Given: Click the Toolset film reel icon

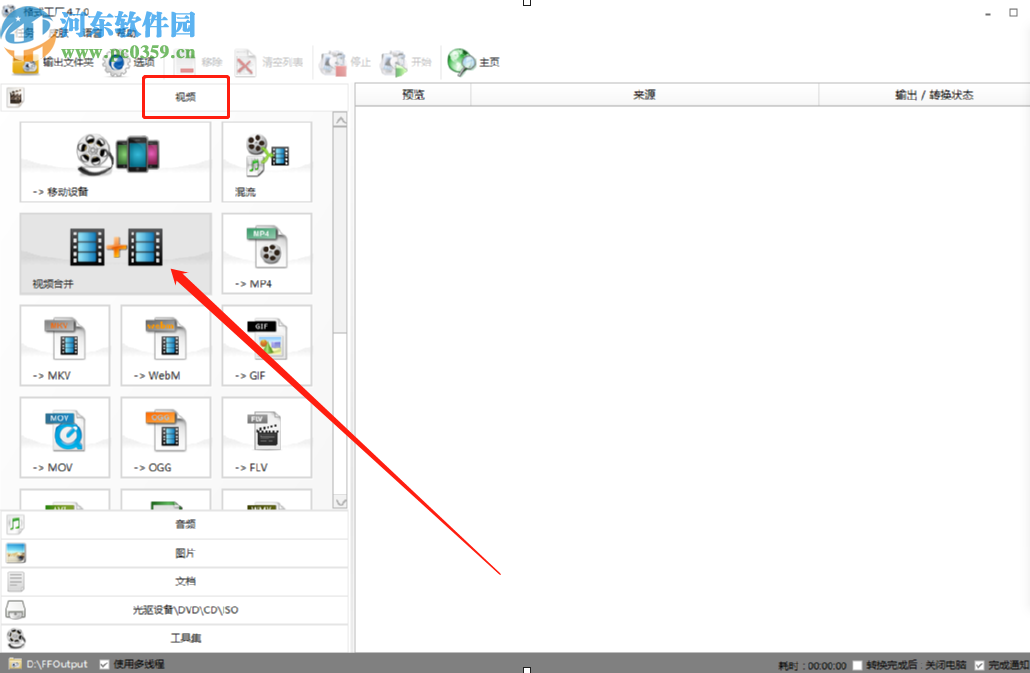Looking at the screenshot, I should pyautogui.click(x=16, y=638).
